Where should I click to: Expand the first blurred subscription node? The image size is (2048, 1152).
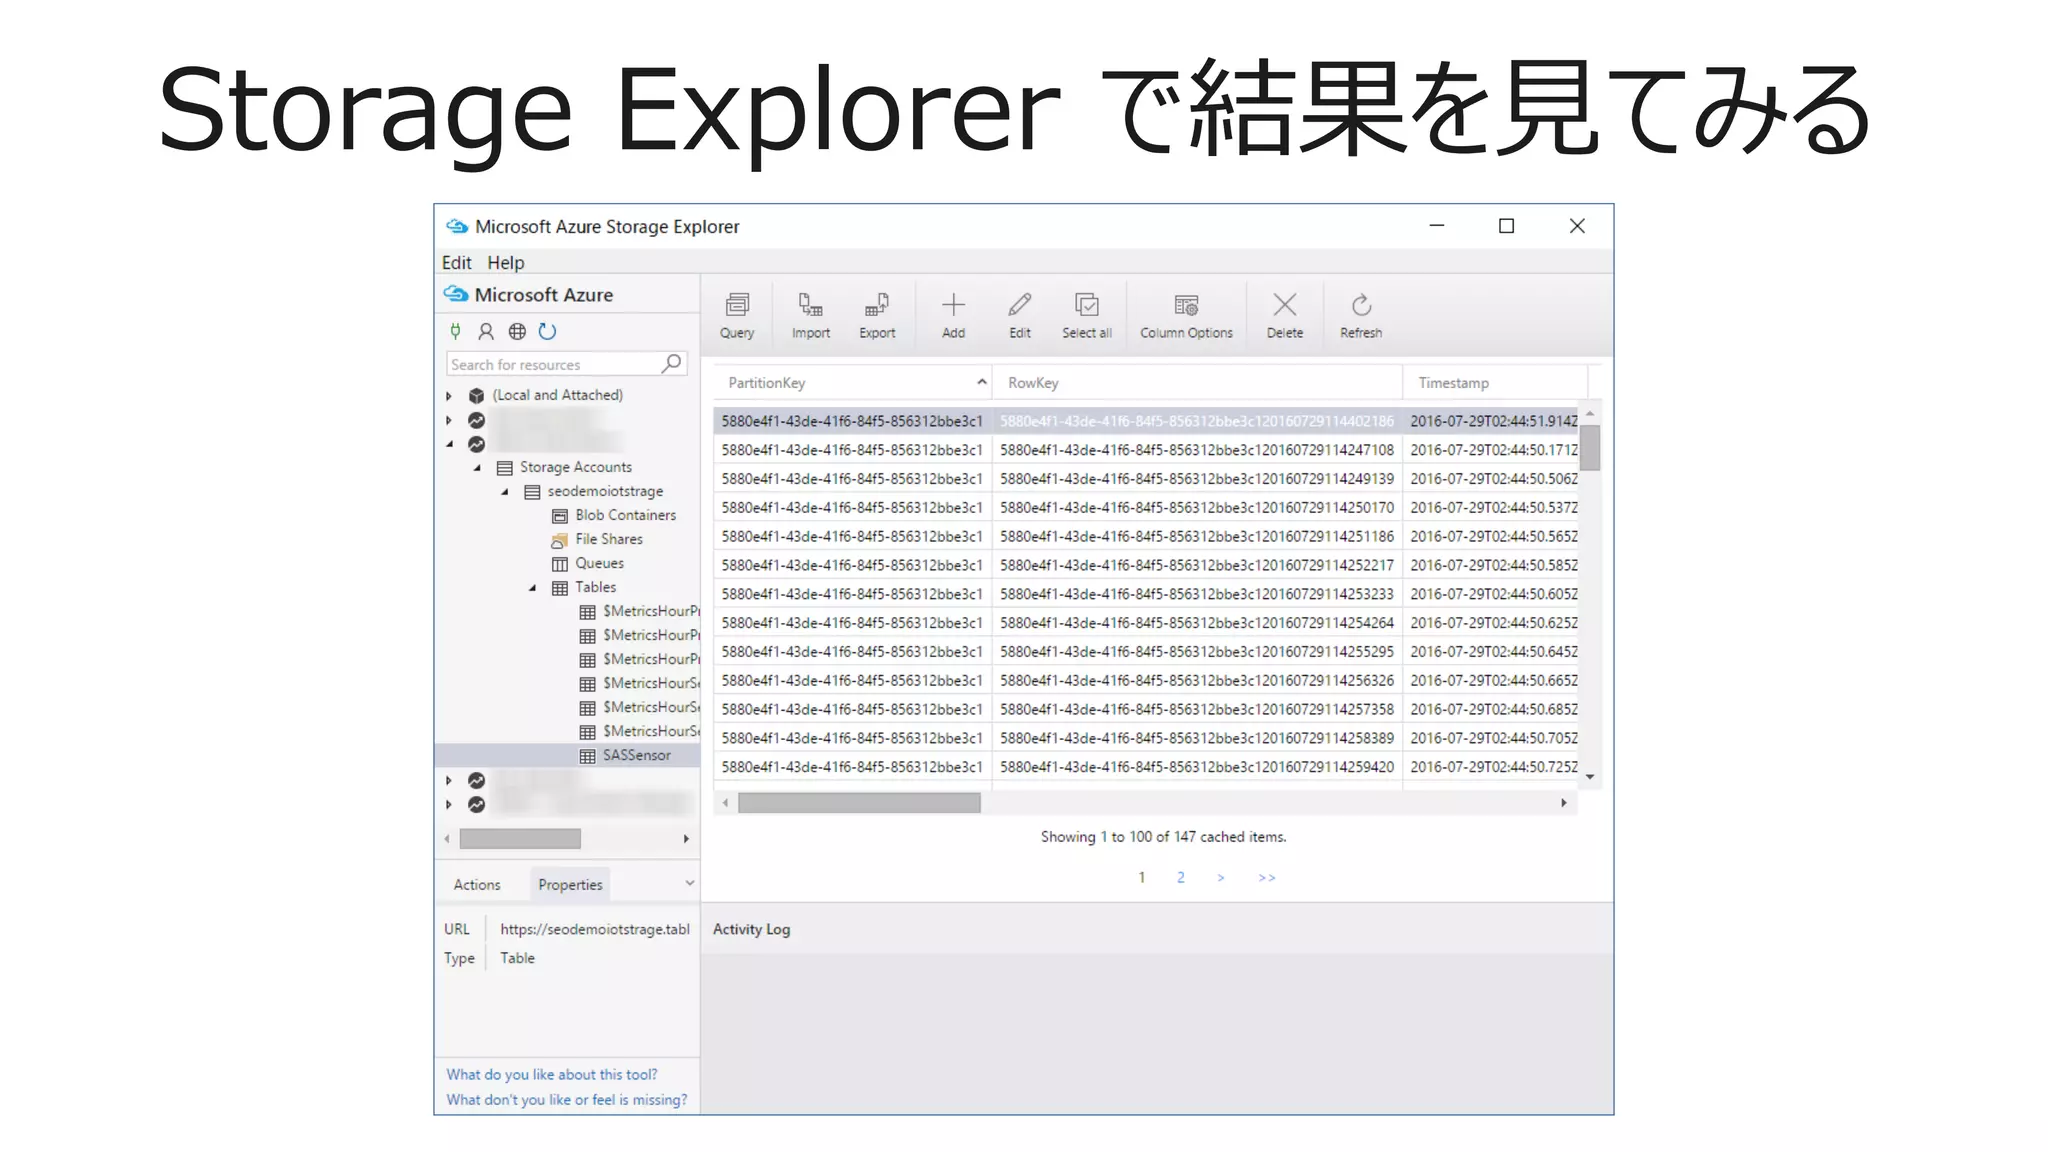click(449, 420)
